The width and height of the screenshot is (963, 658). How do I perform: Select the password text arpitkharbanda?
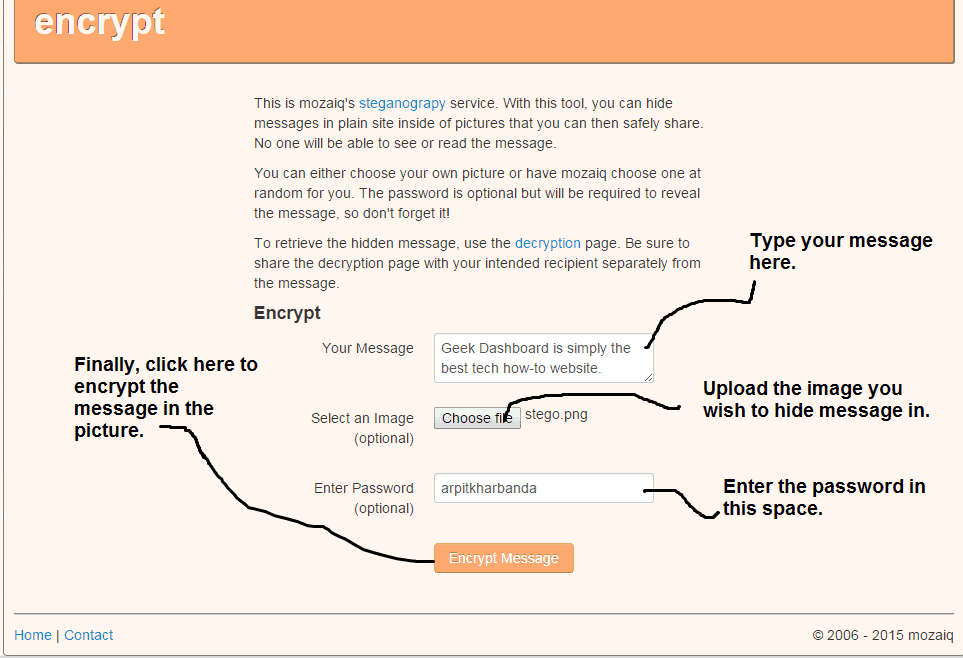[488, 488]
